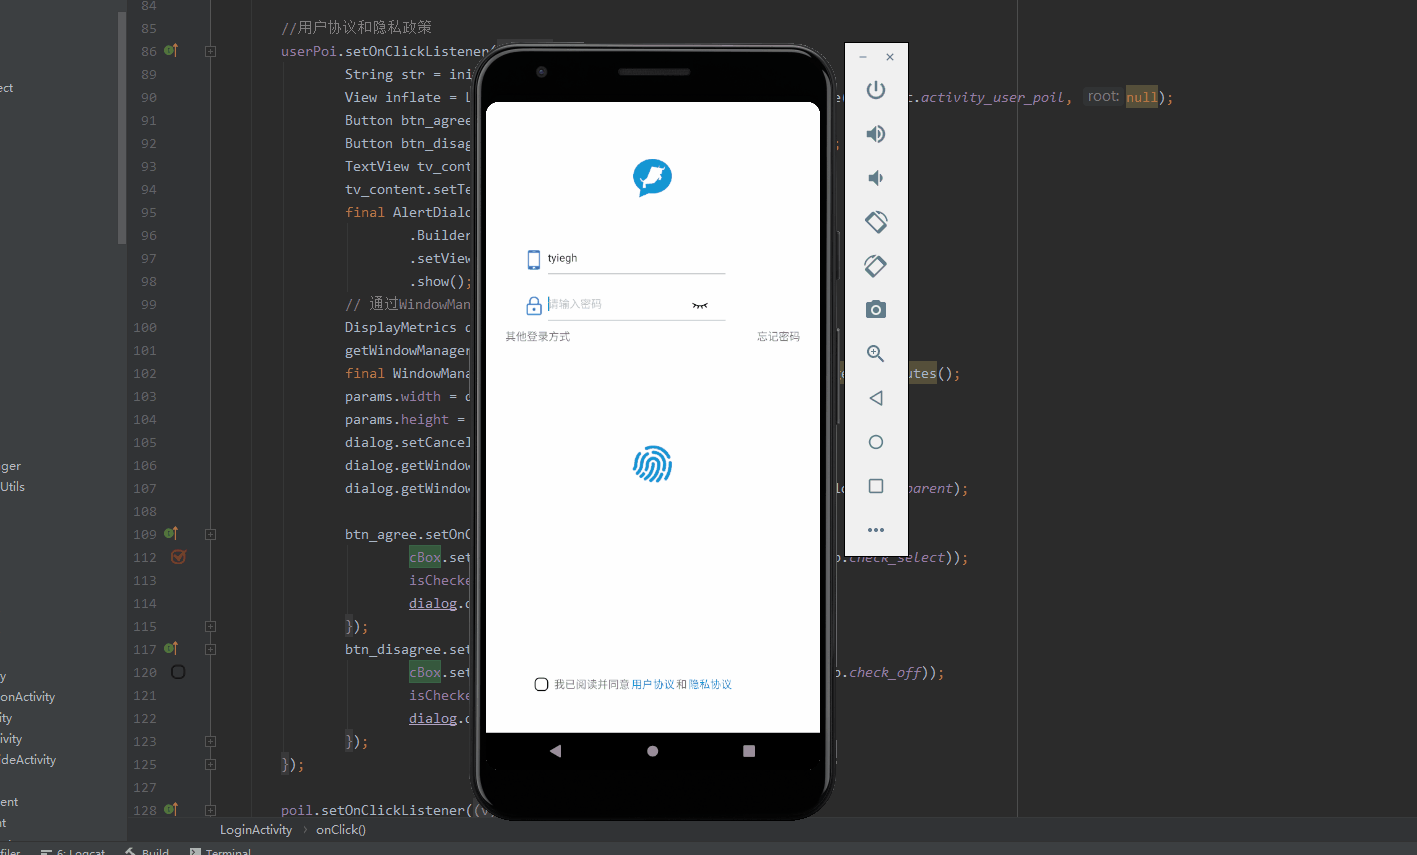Click the 忘记密码 forgot password link
This screenshot has width=1417, height=855.
[x=778, y=336]
